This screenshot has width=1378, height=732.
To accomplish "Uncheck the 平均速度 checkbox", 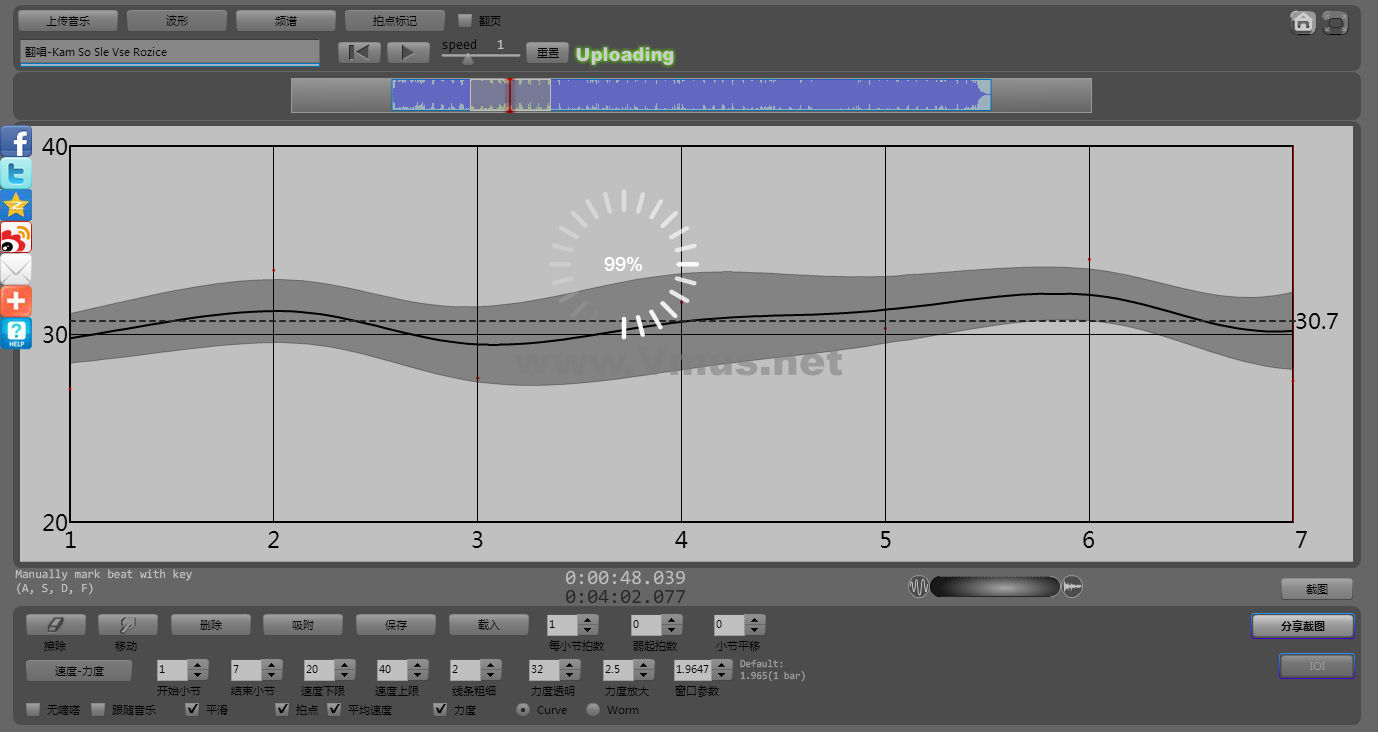I will click(335, 710).
